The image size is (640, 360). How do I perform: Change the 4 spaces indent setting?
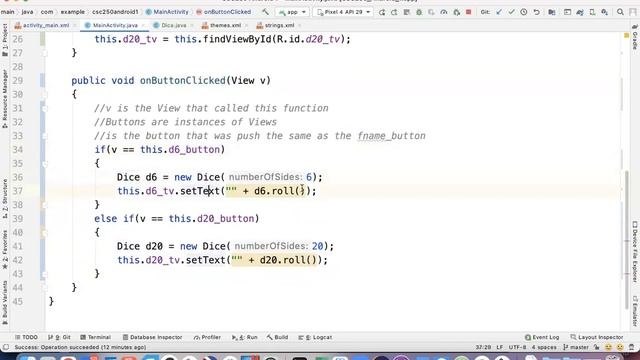point(544,347)
